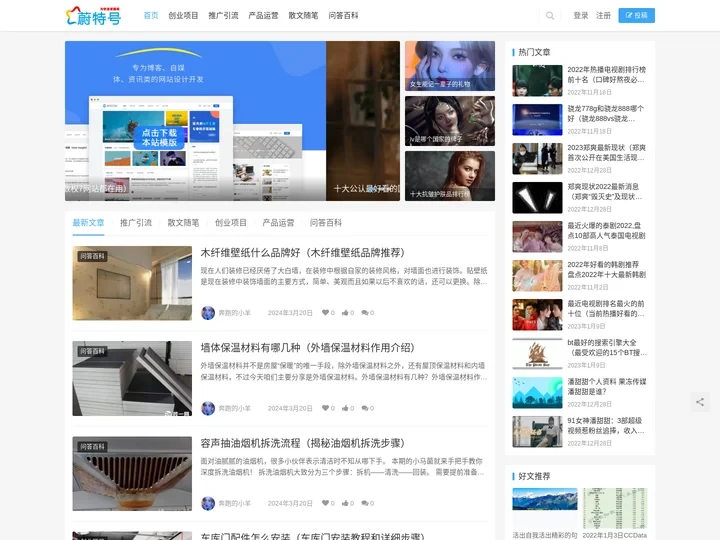Viewport: 720px width, 540px height.
Task: Click the heart icon on 墙体保温材料 article
Action: tap(325, 408)
